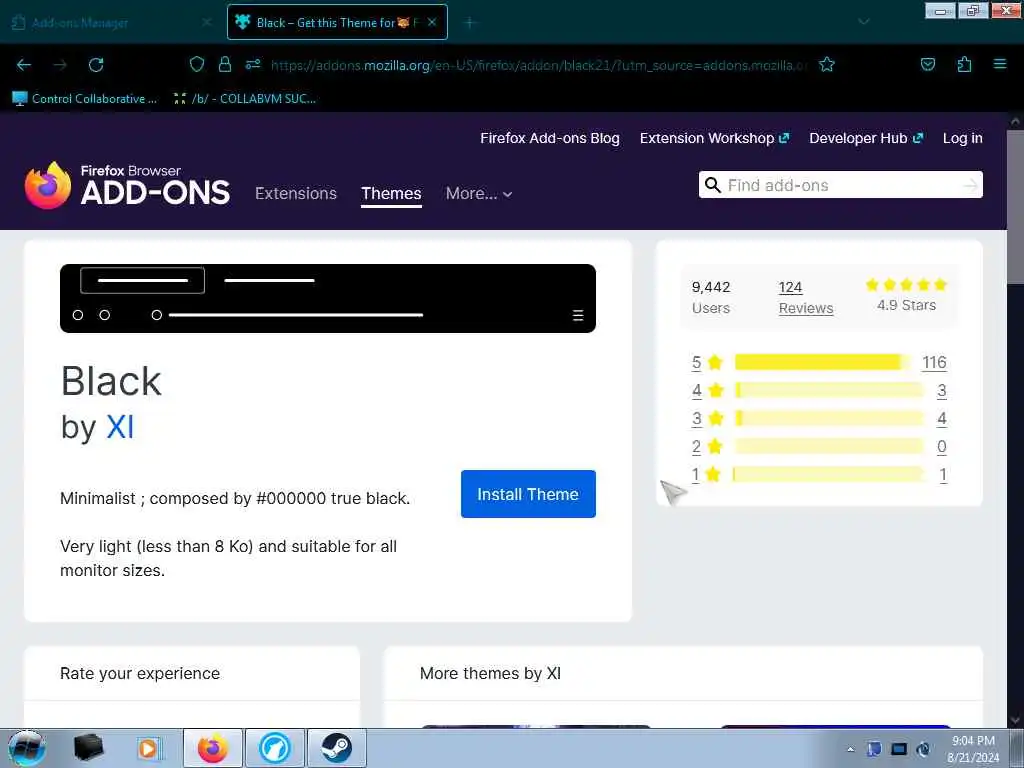Switch to Firefox in the taskbar
1024x768 pixels.
pos(213,748)
